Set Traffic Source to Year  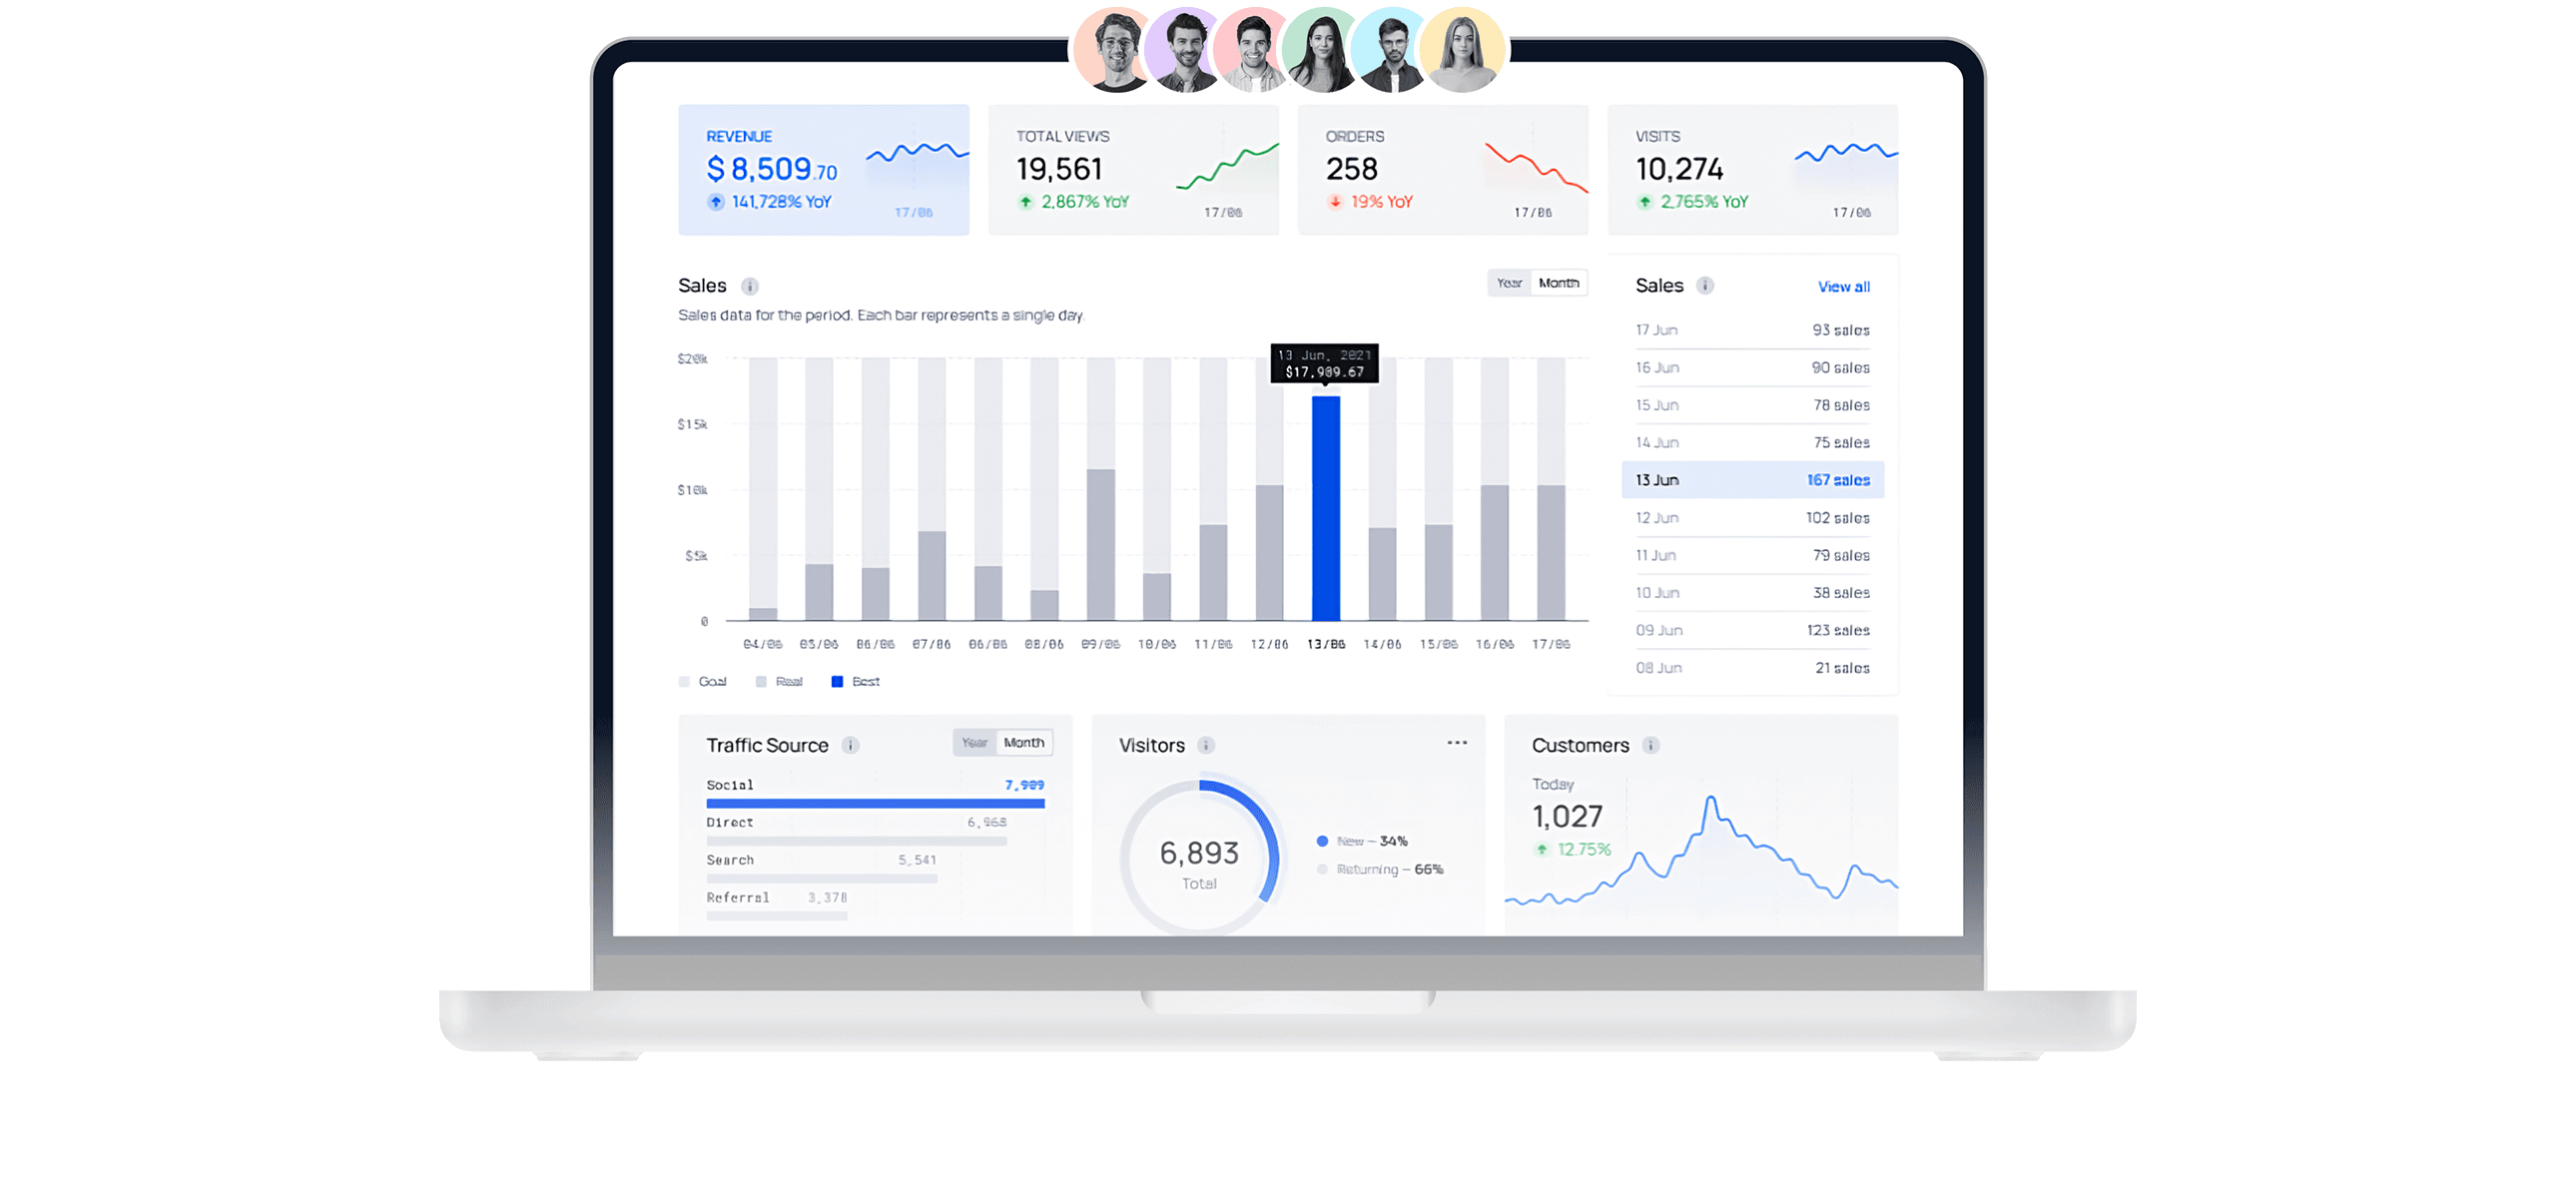974,742
